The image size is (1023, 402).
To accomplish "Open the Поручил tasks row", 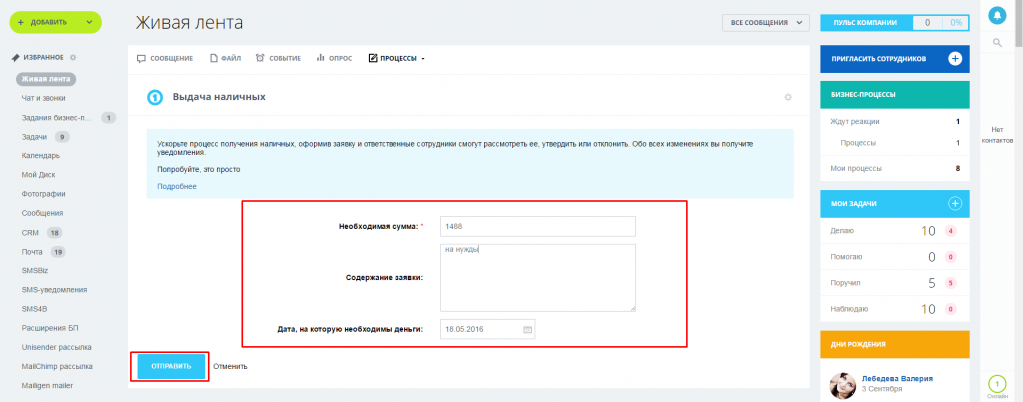I will point(894,283).
